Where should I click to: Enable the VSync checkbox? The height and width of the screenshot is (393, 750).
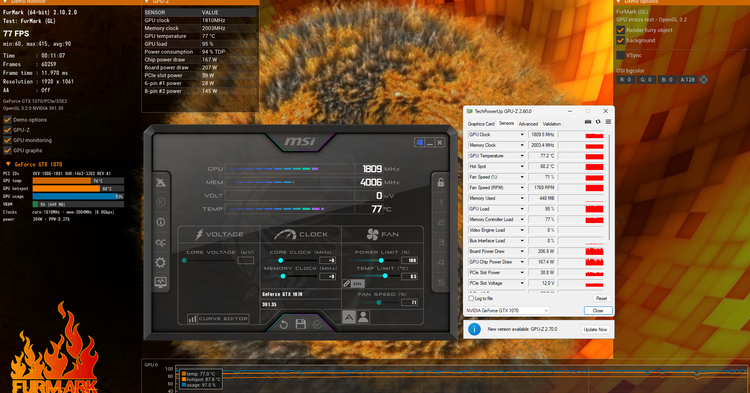tap(620, 55)
